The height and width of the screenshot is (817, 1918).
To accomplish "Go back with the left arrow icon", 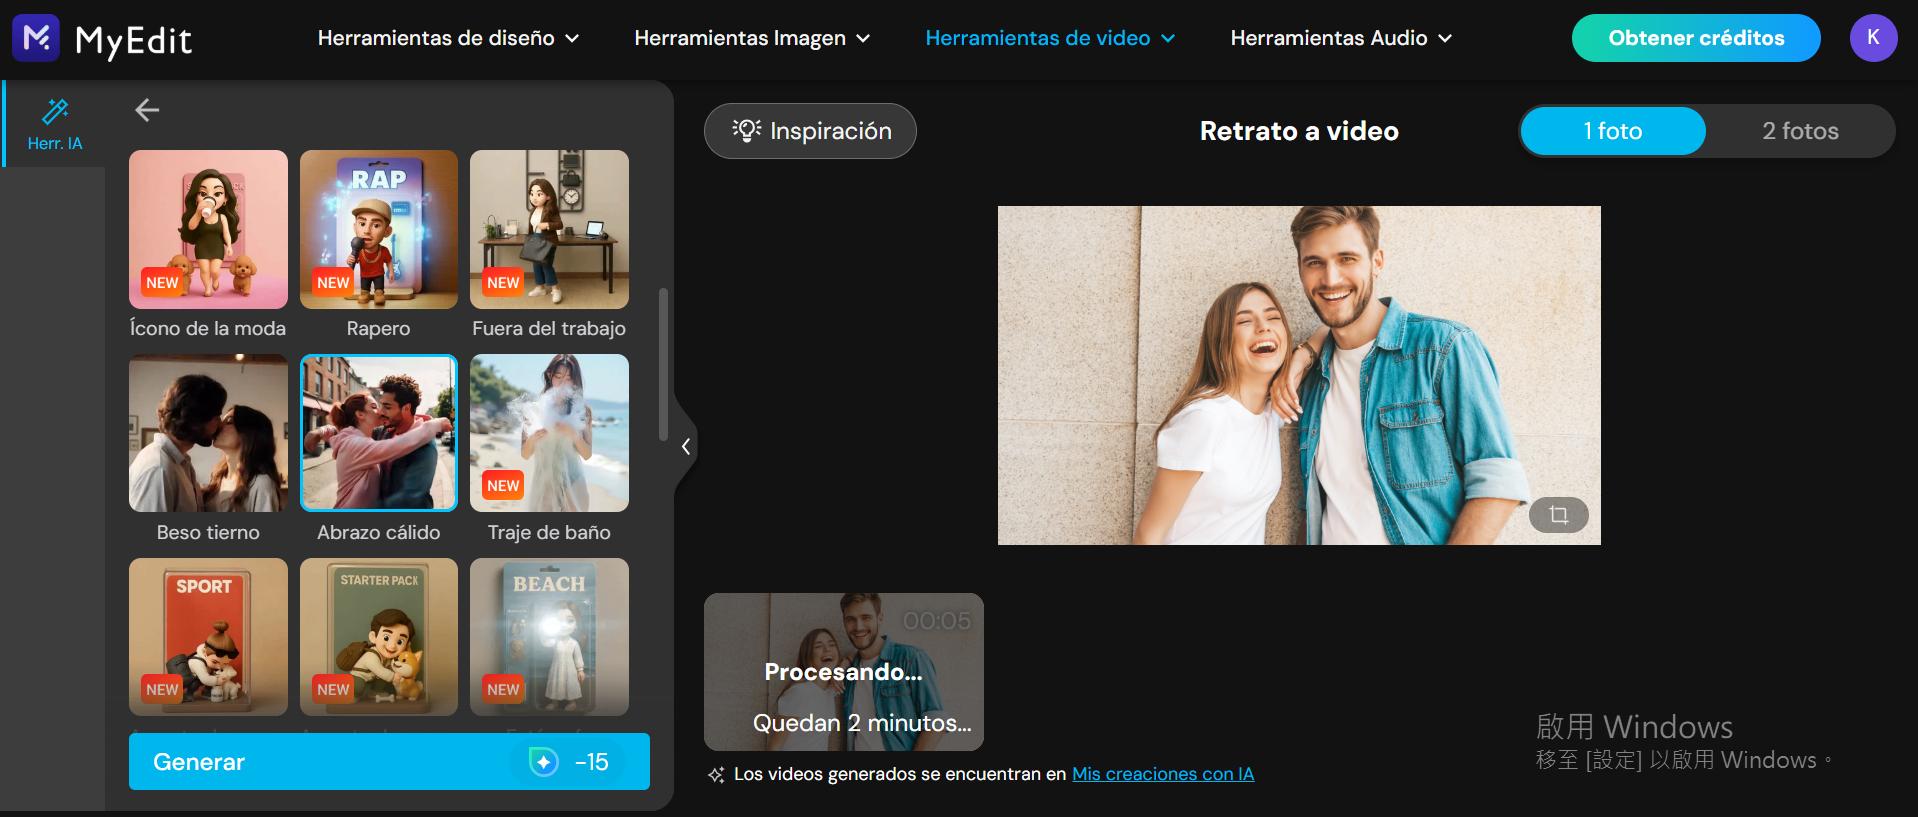I will (147, 110).
